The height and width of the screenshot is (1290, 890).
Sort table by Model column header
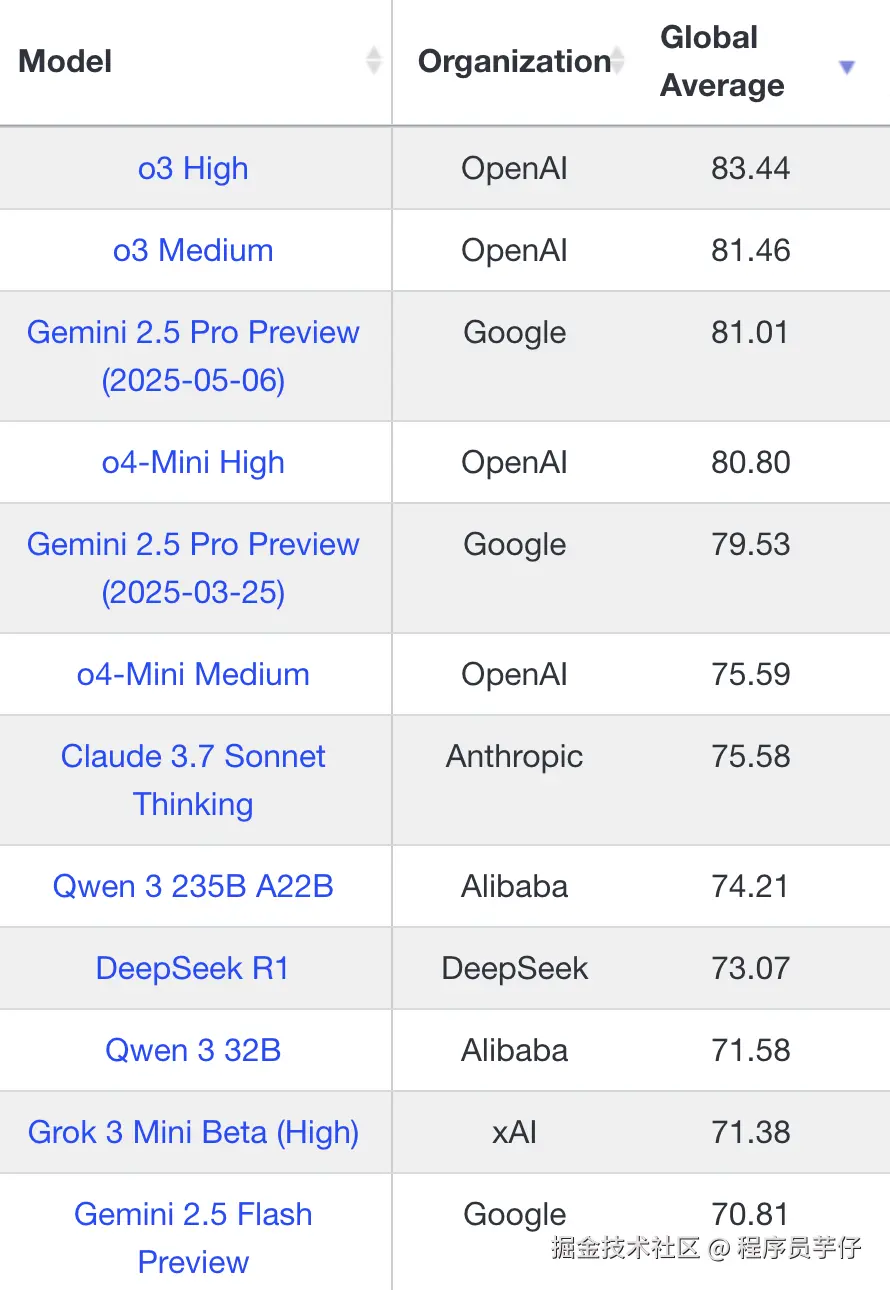pyautogui.click(x=65, y=61)
